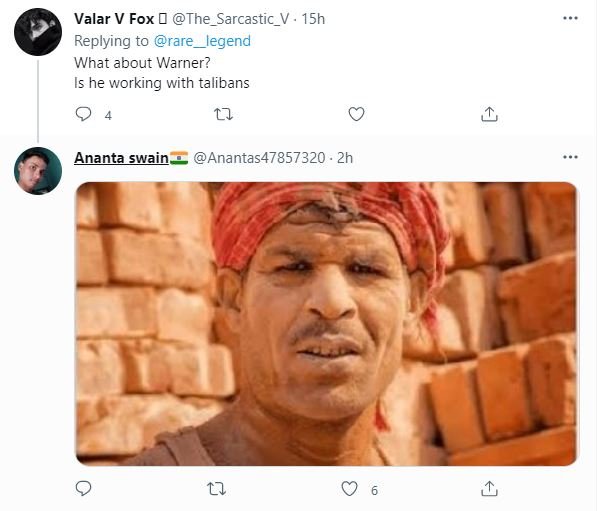Retweet Valar V Fox's tweet about Warner
Screen dimensions: 600x511
(224, 114)
